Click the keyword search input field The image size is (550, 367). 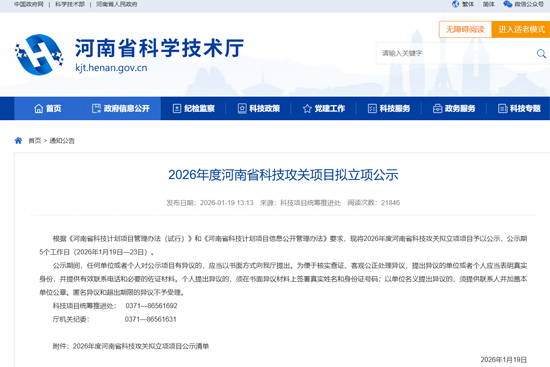click(x=456, y=53)
